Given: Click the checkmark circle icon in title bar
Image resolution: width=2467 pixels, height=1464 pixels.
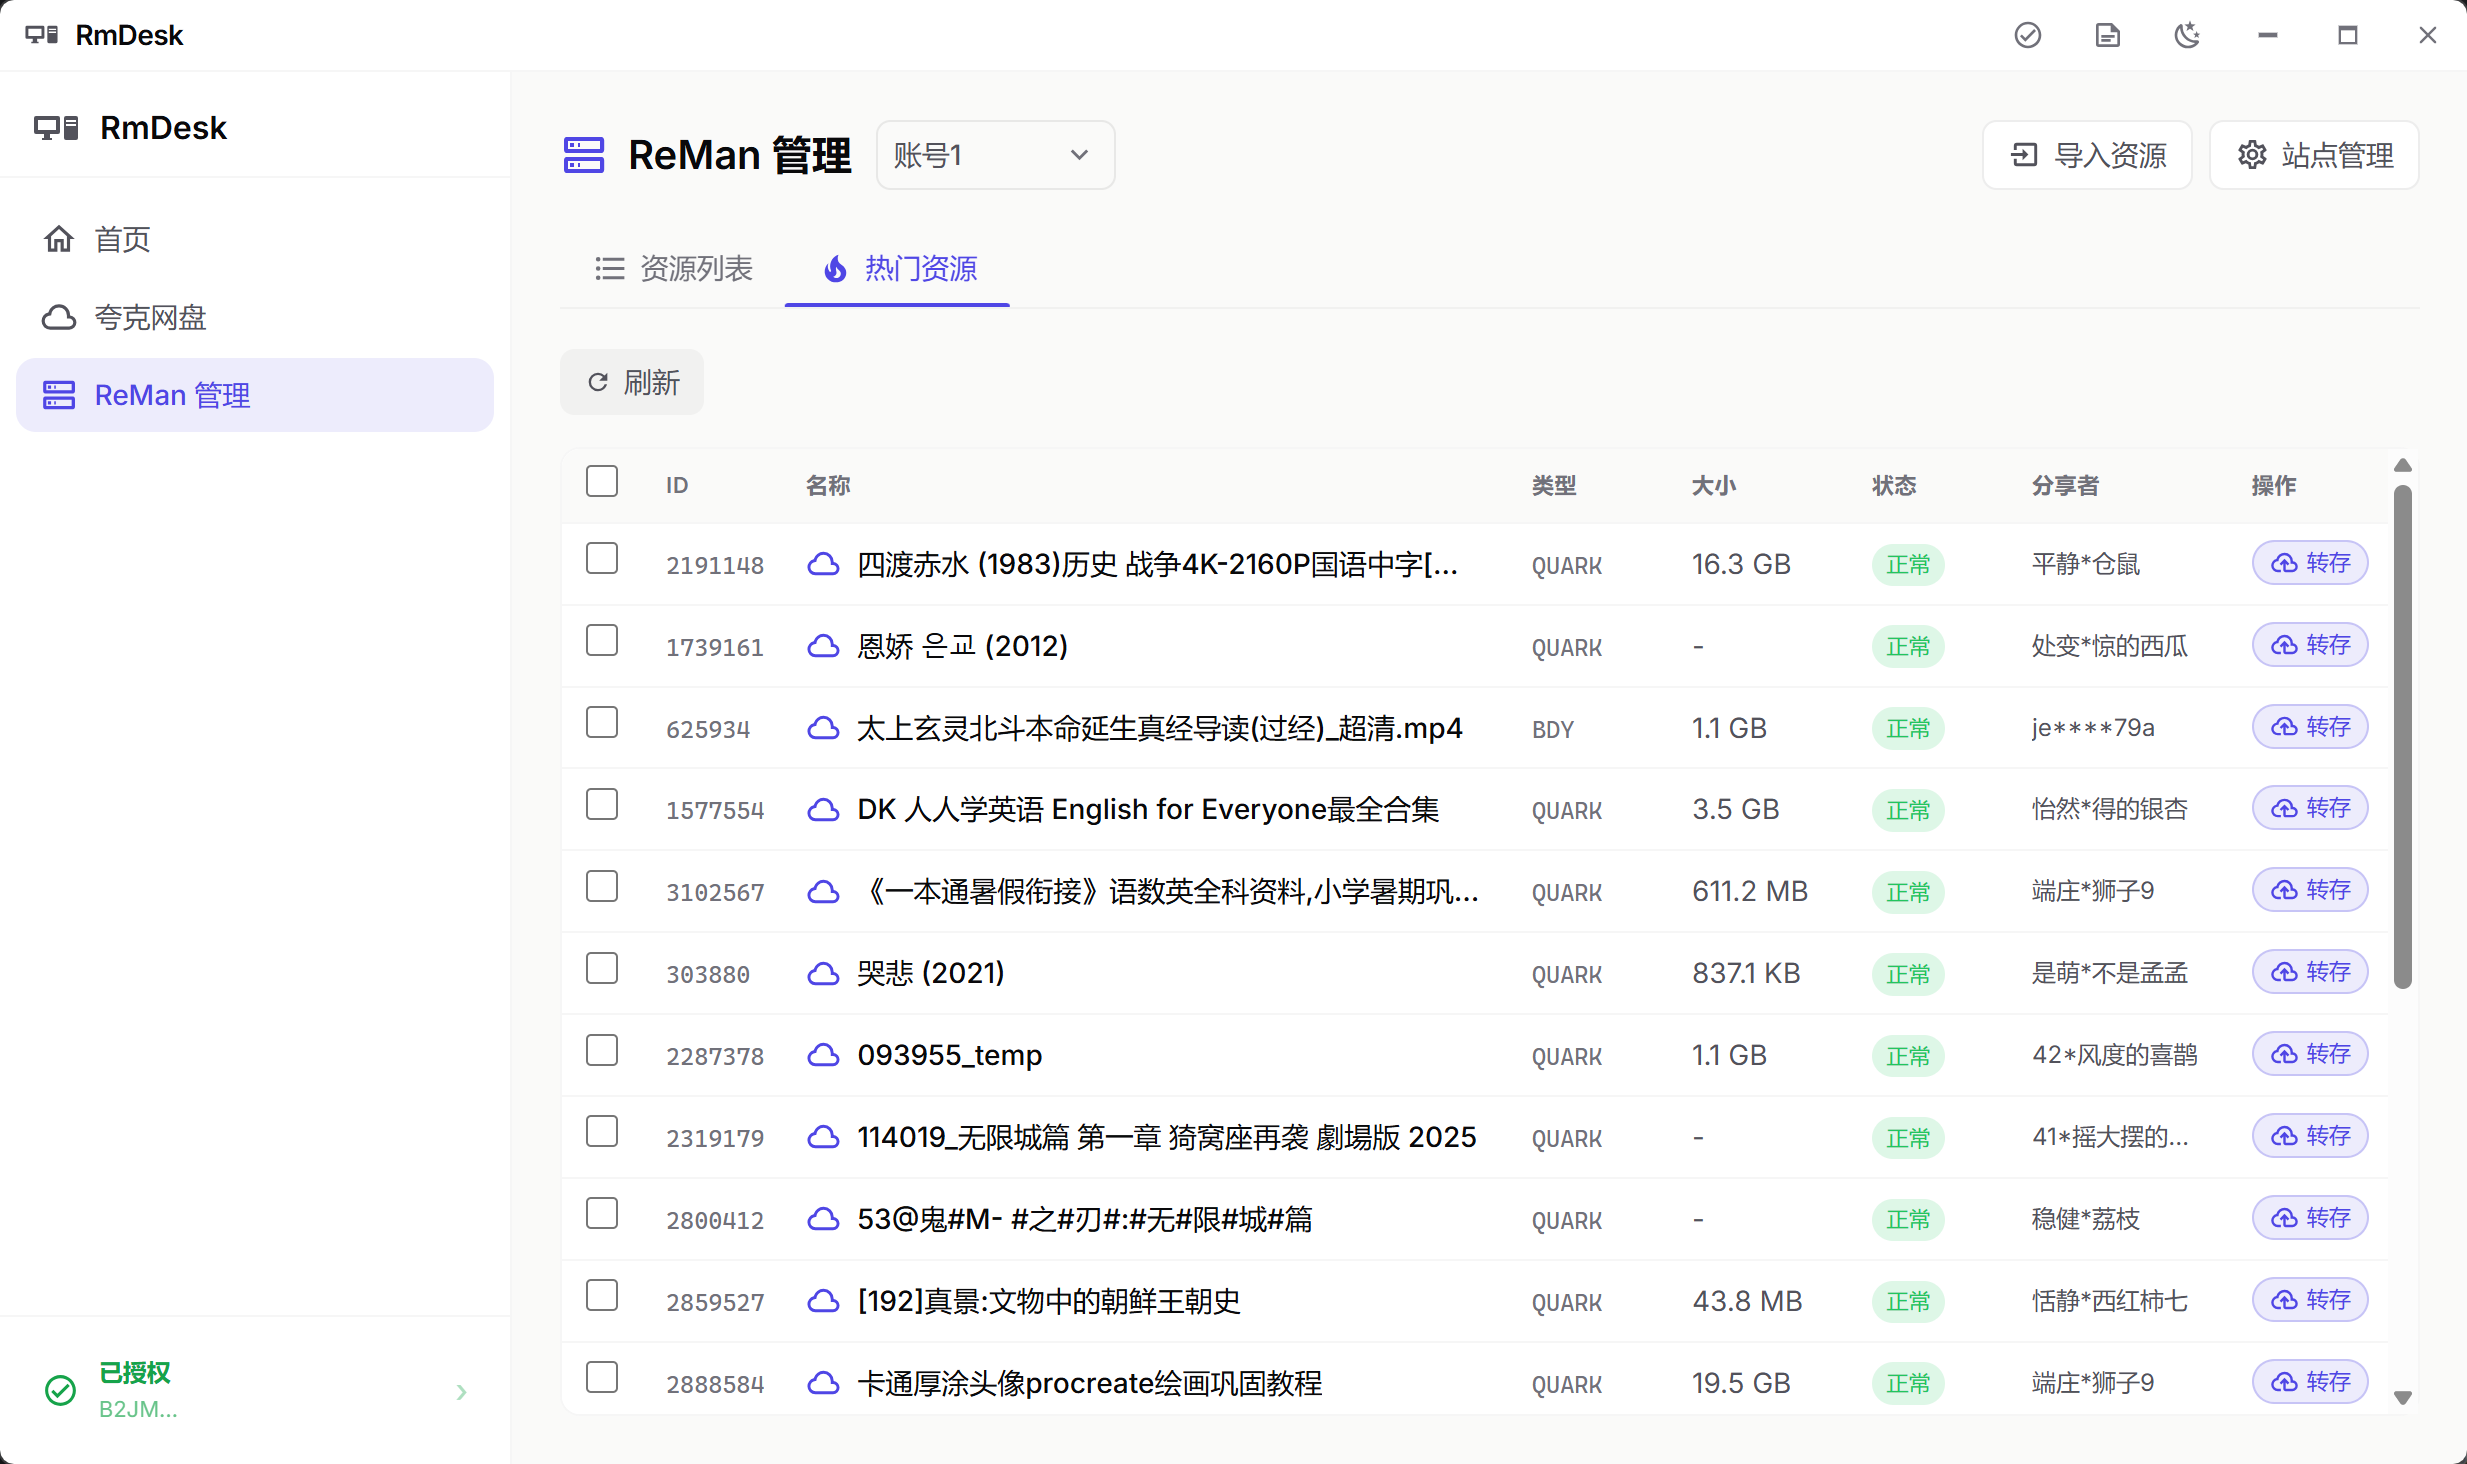Looking at the screenshot, I should [2027, 35].
